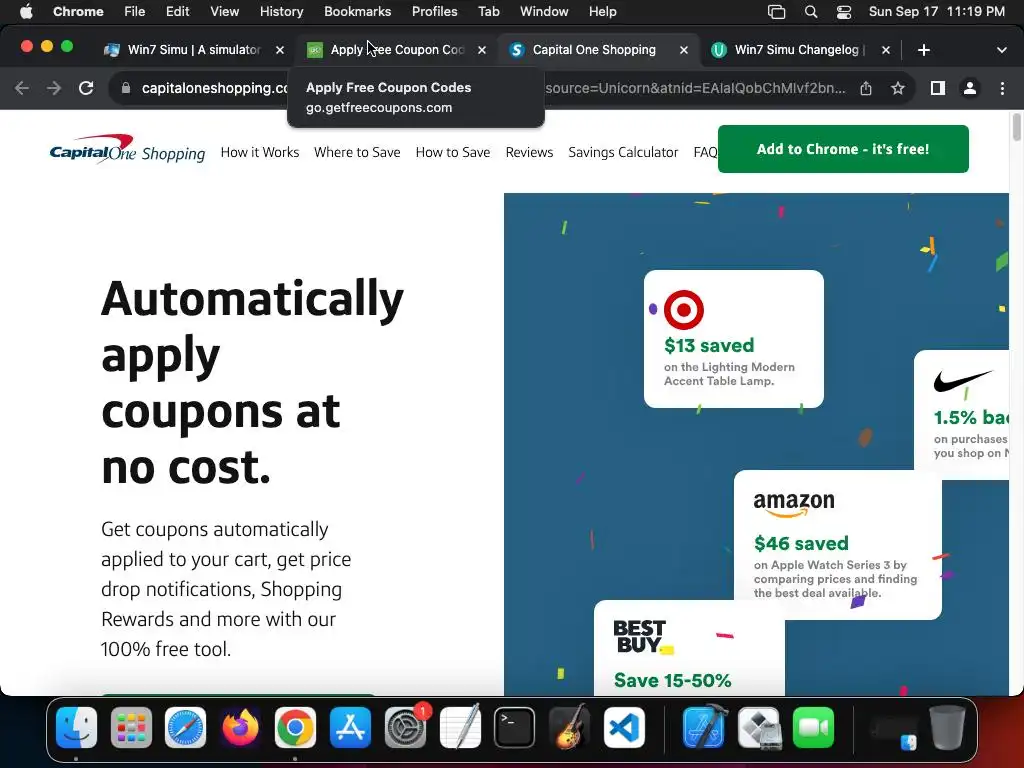Open Control Center icon

pos(844,12)
